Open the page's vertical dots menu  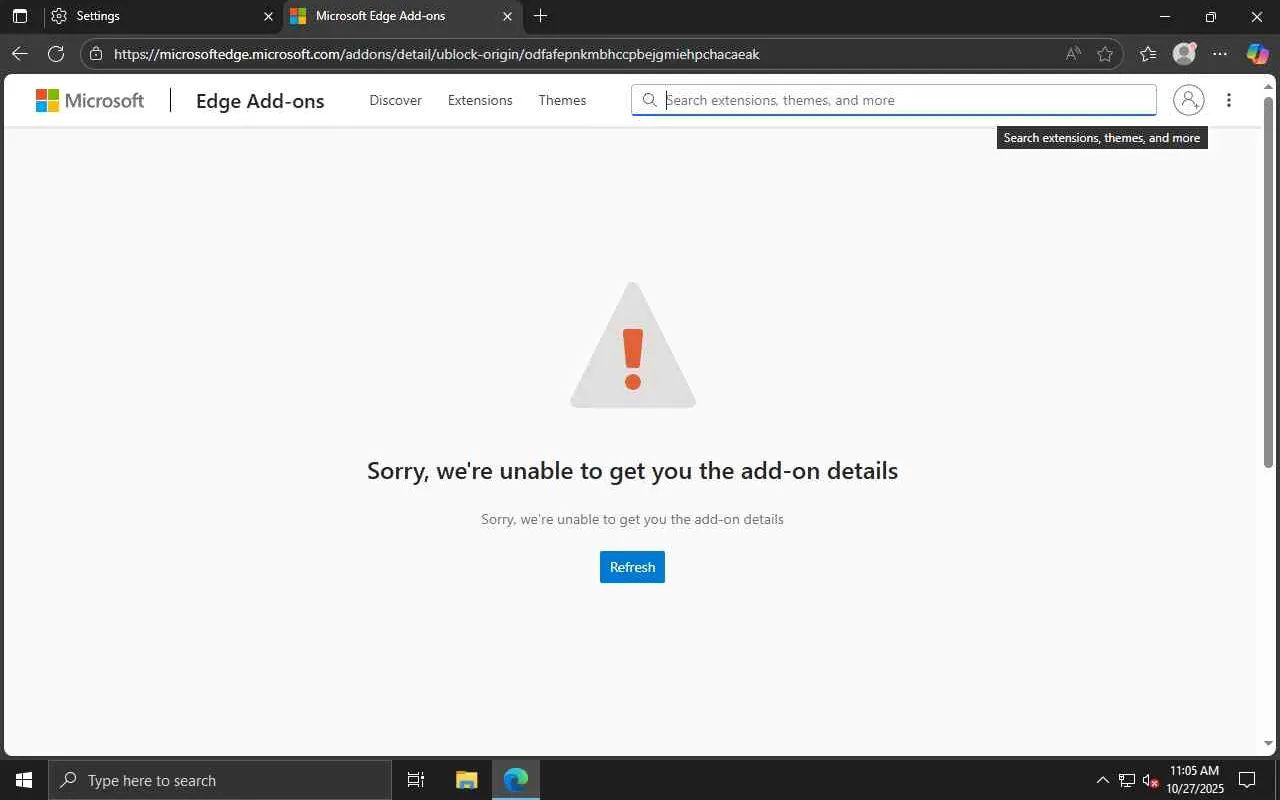1229,100
